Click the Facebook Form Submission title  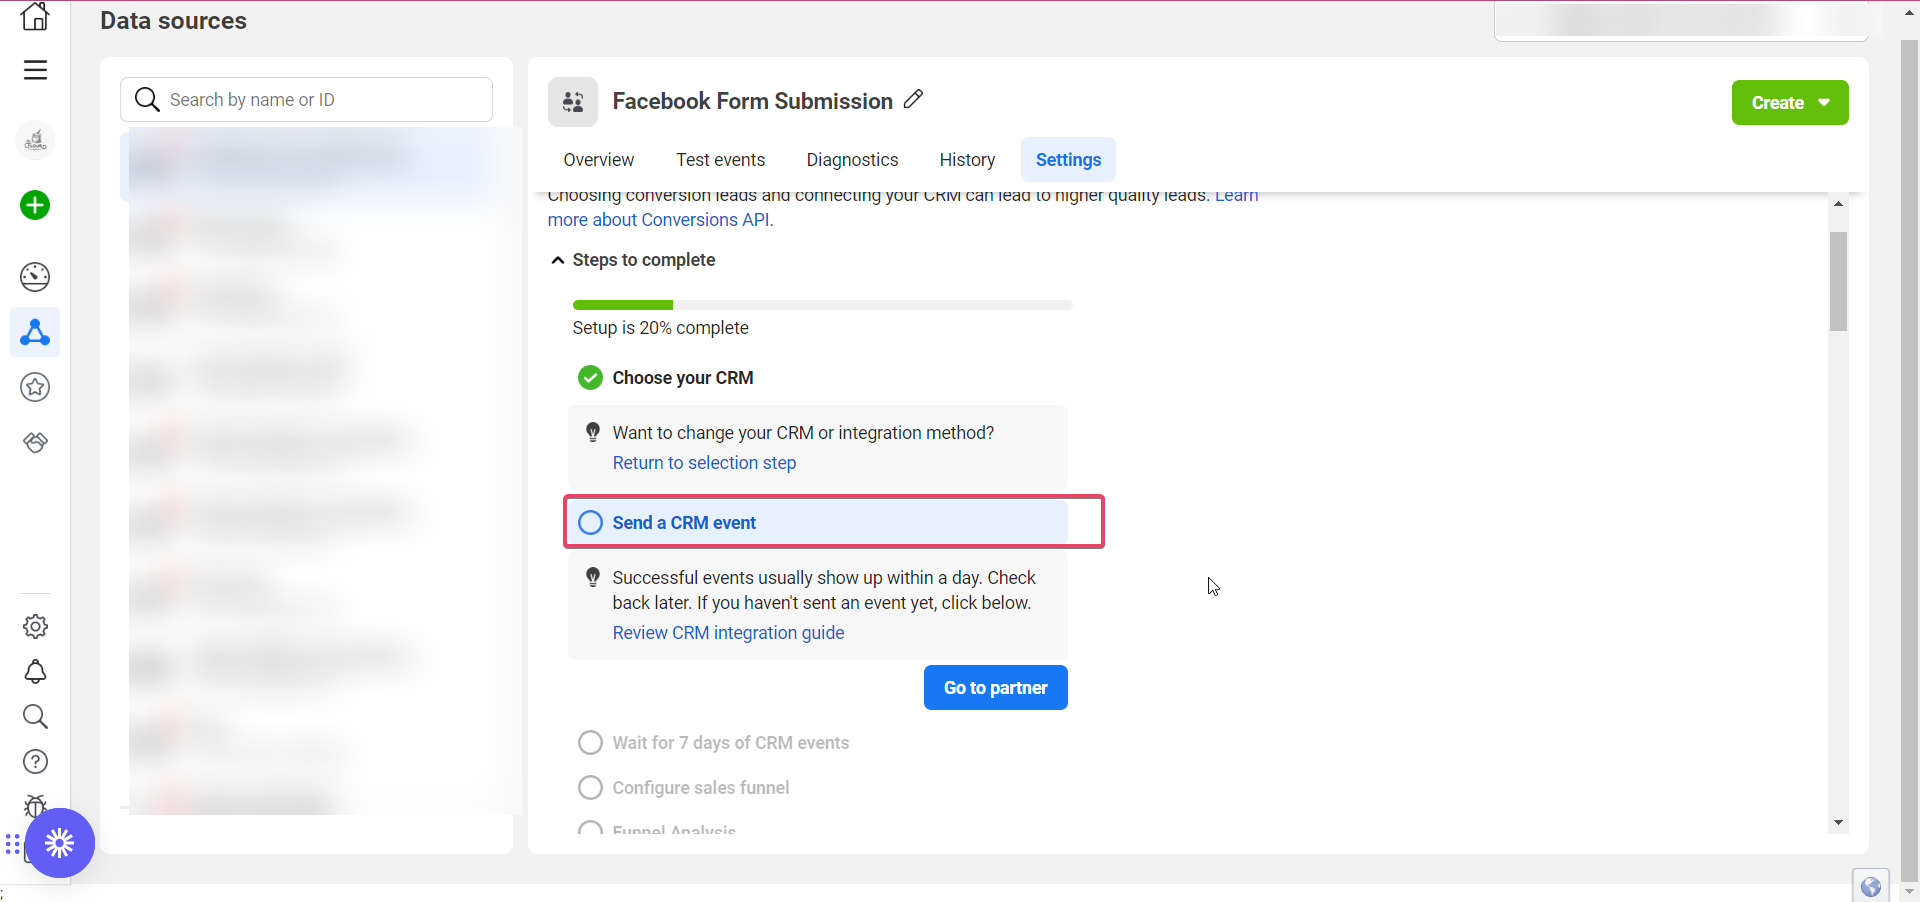pyautogui.click(x=752, y=101)
